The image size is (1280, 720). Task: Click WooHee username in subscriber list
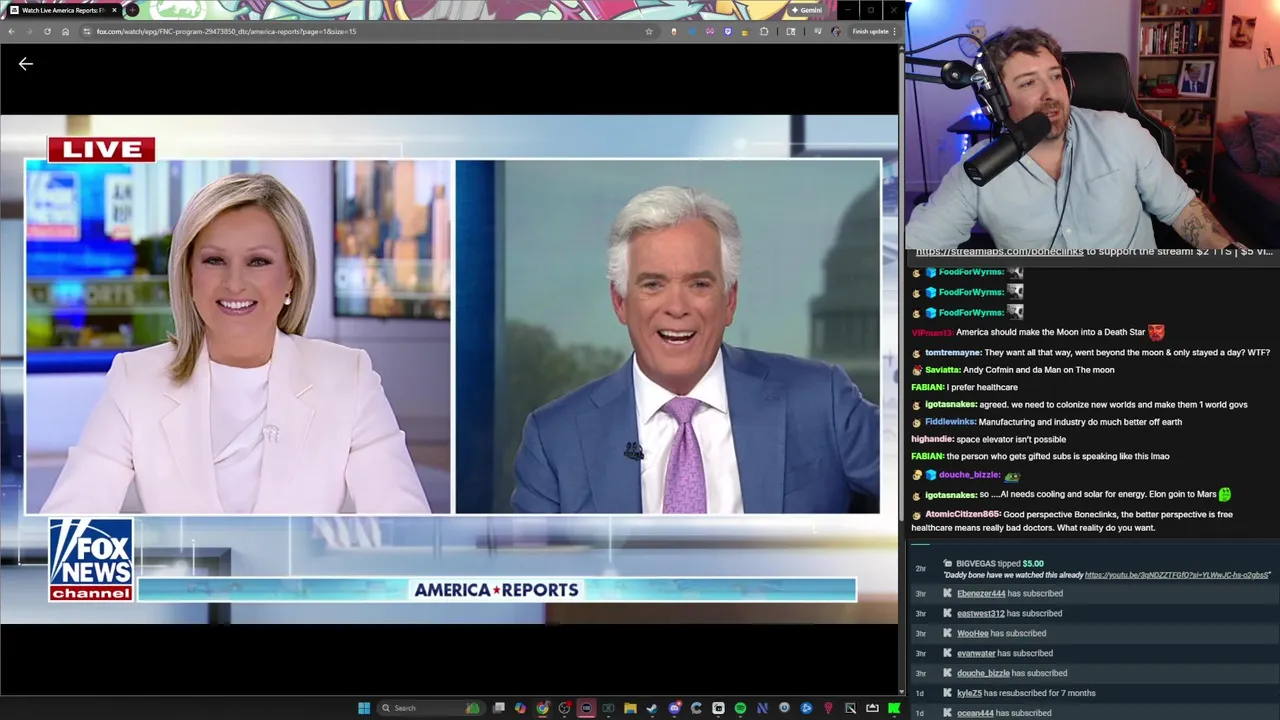pos(972,633)
